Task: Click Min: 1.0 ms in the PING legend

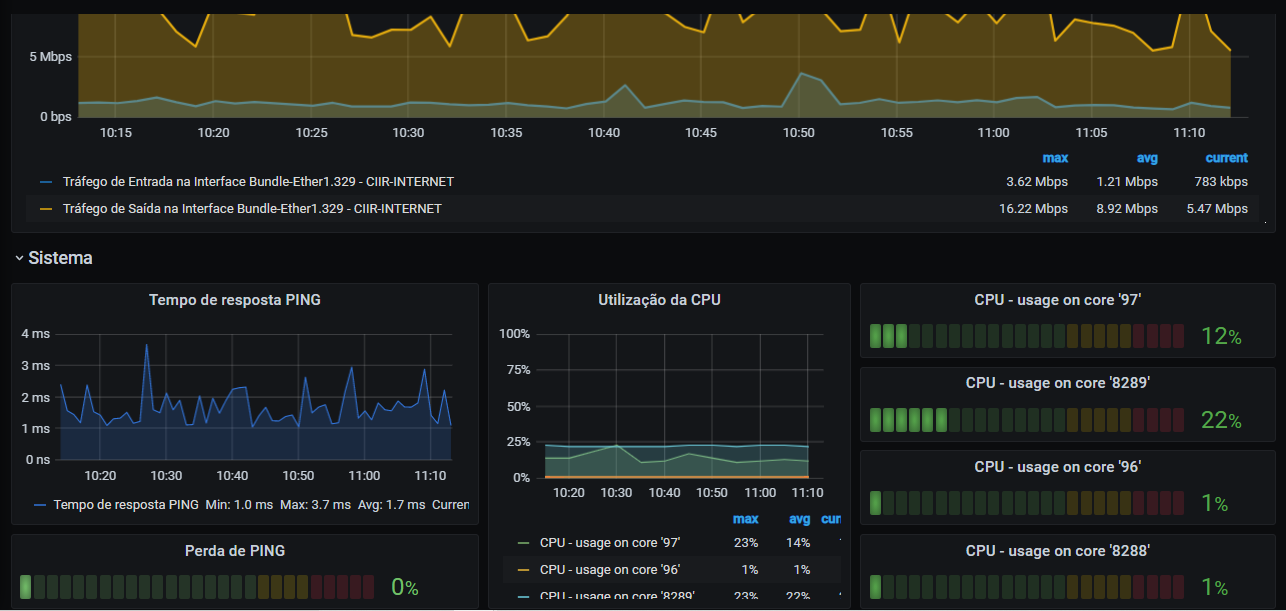Action: (239, 505)
